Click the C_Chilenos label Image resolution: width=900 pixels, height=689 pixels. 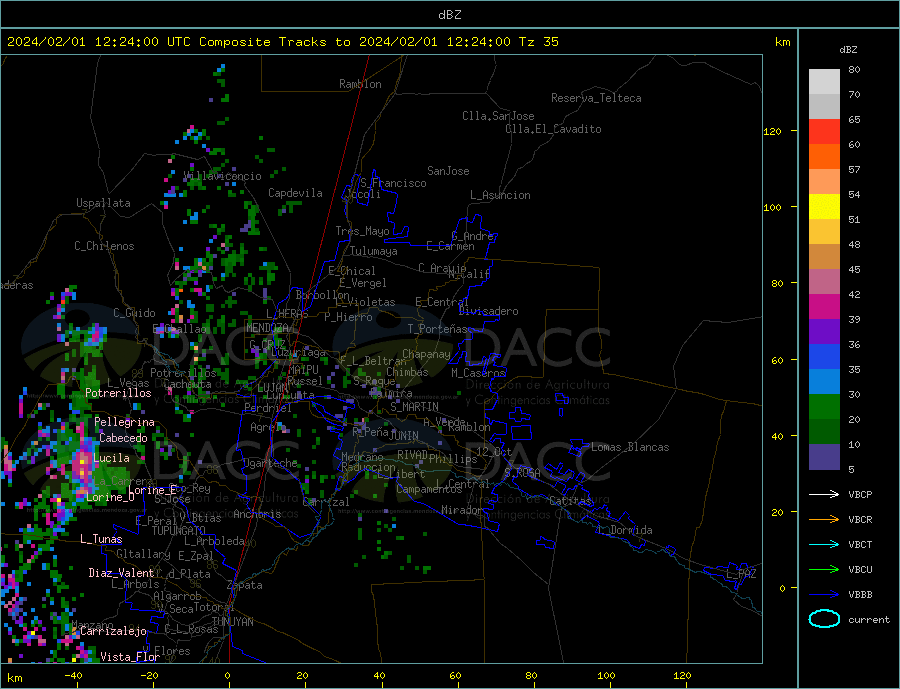point(104,246)
